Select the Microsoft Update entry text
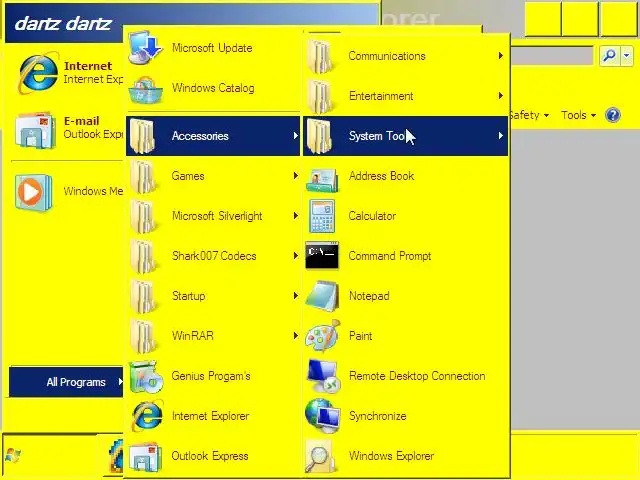640x480 pixels. point(212,48)
